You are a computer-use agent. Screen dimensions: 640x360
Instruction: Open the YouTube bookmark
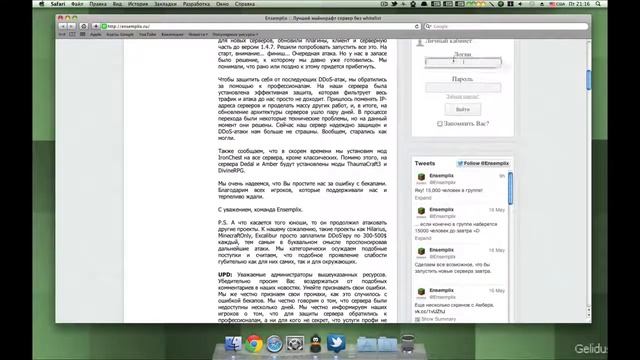pos(147,35)
